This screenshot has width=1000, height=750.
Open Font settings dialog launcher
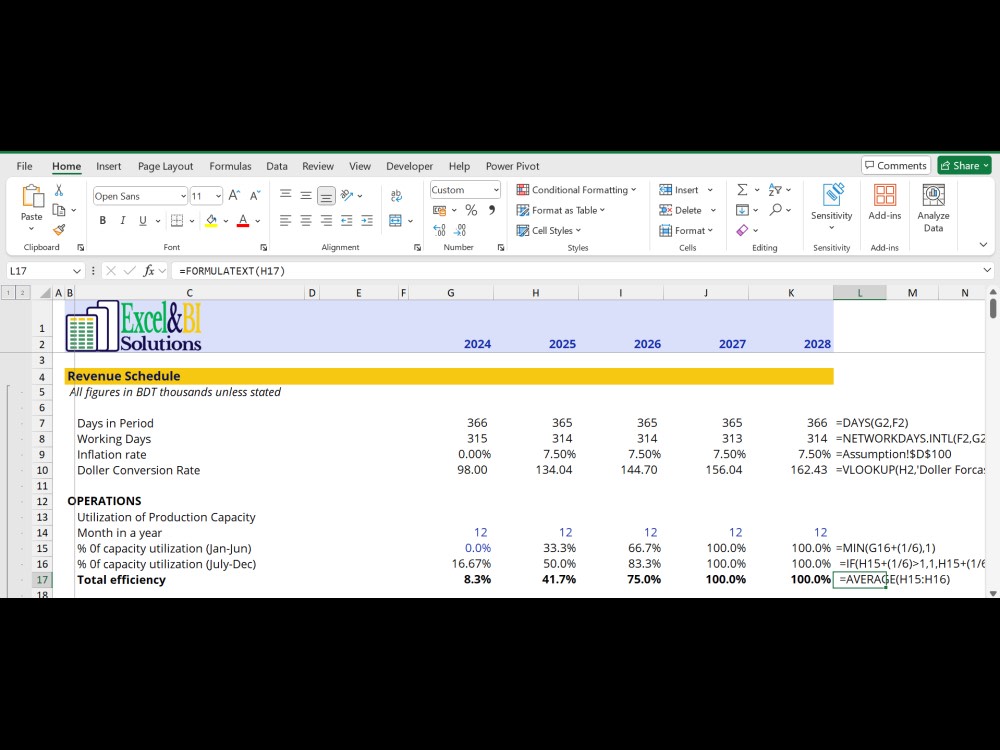(x=263, y=247)
